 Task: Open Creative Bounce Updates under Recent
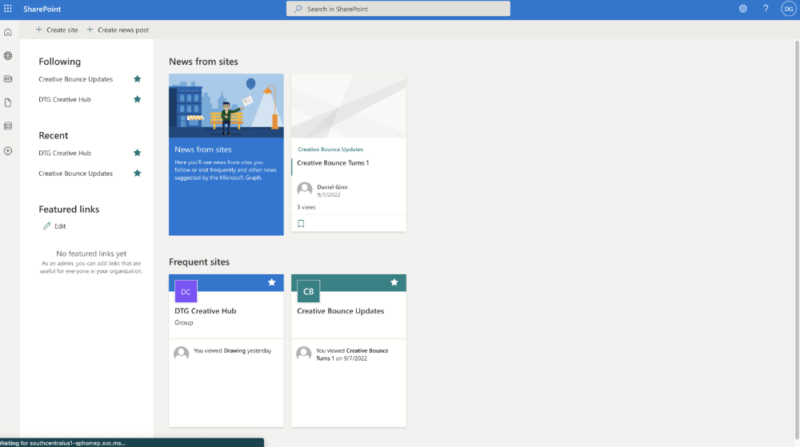[76, 173]
